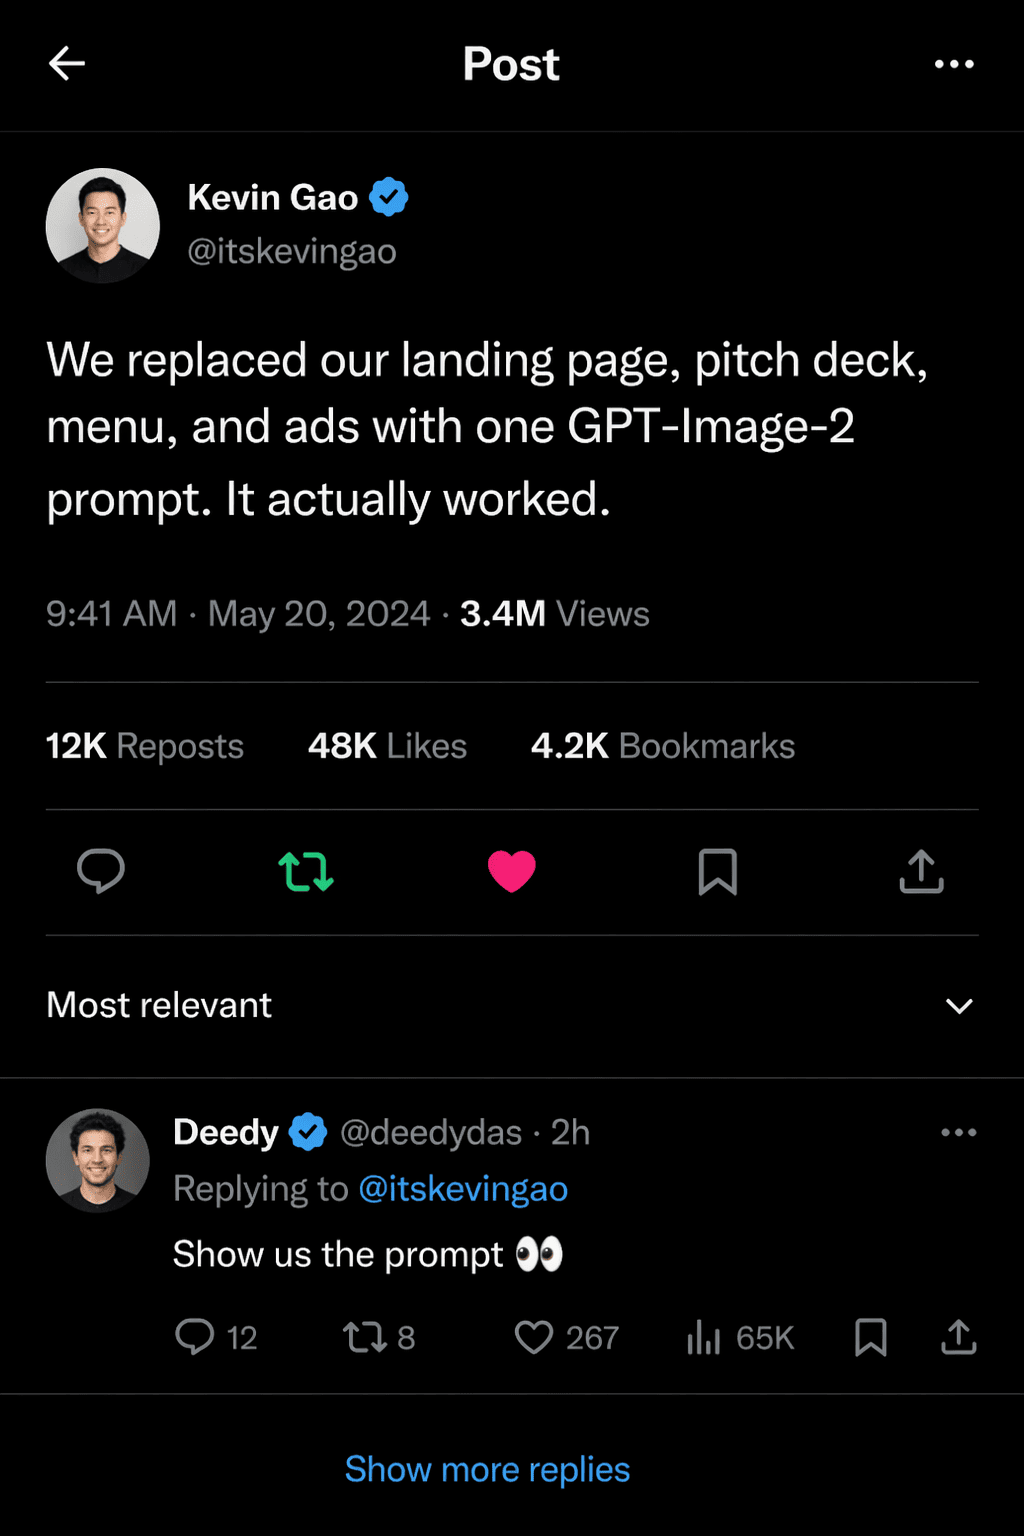1024x1536 pixels.
Task: Unlike the main post's pink heart
Action: [x=512, y=871]
